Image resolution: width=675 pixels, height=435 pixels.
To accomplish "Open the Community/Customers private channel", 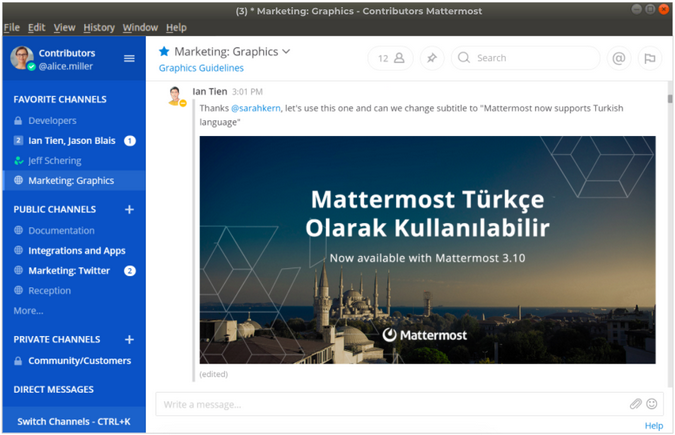I will pyautogui.click(x=74, y=361).
